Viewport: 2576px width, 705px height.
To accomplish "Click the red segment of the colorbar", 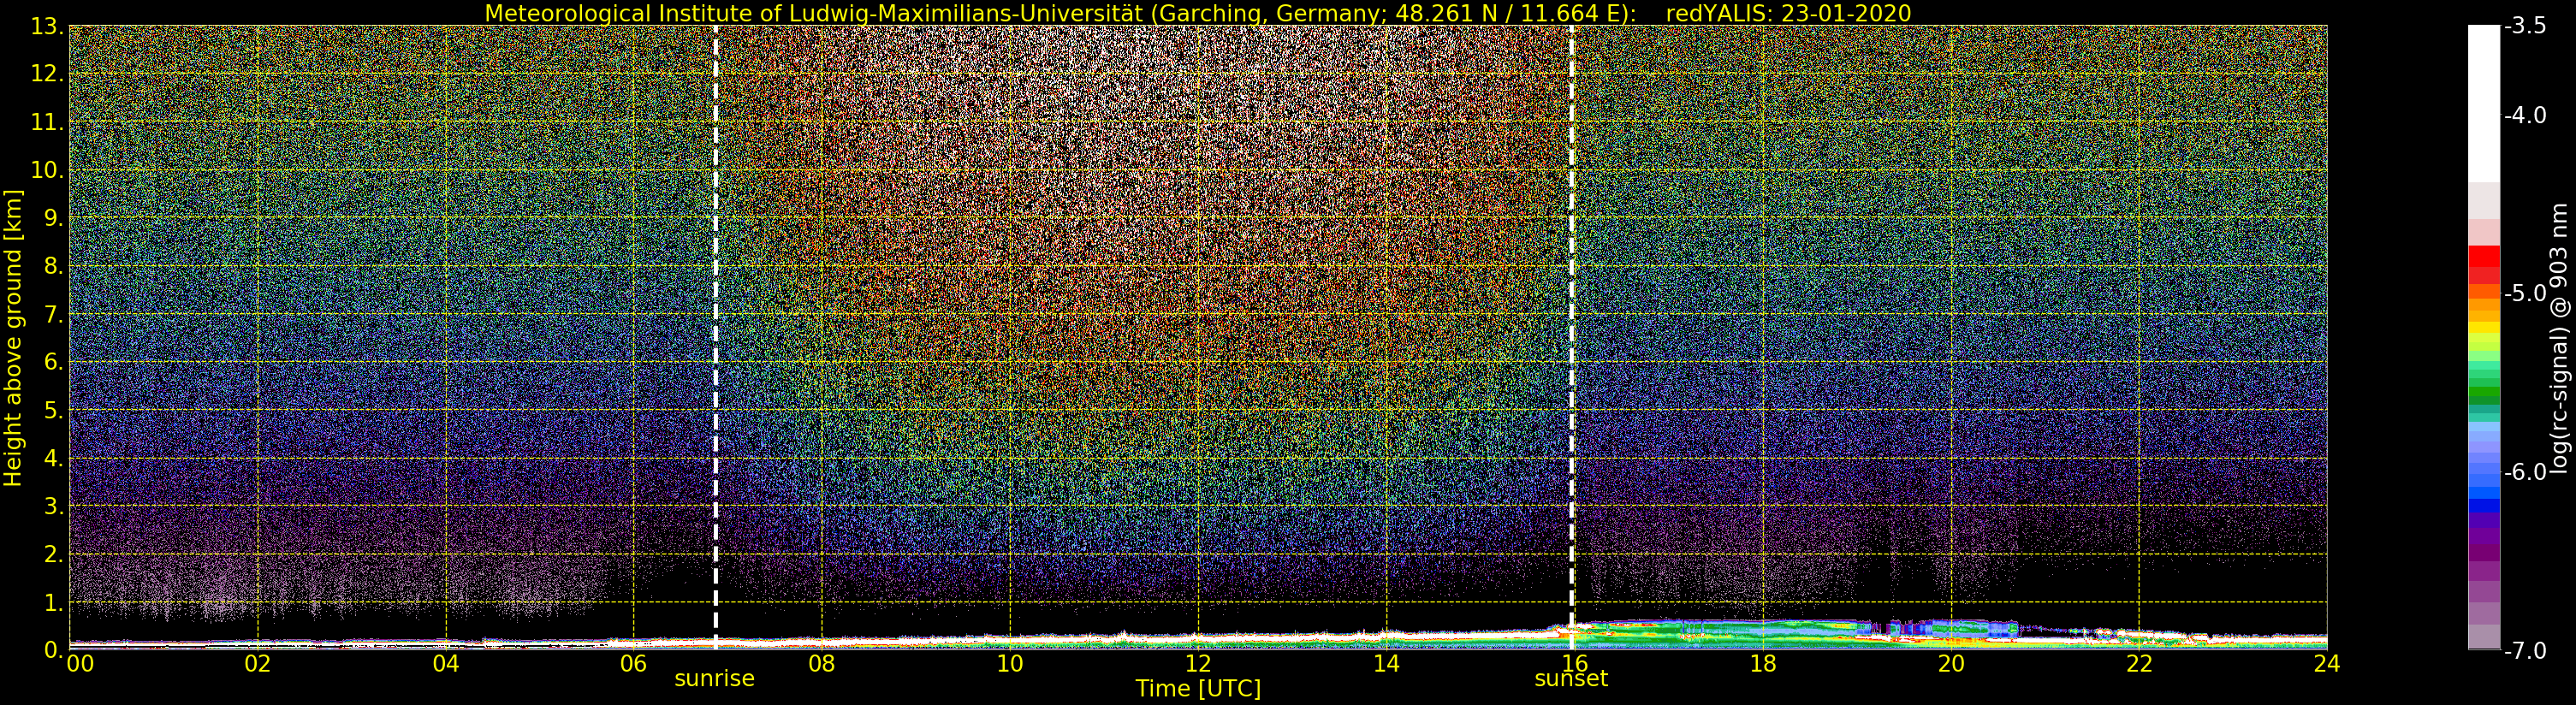I will click(x=2483, y=256).
